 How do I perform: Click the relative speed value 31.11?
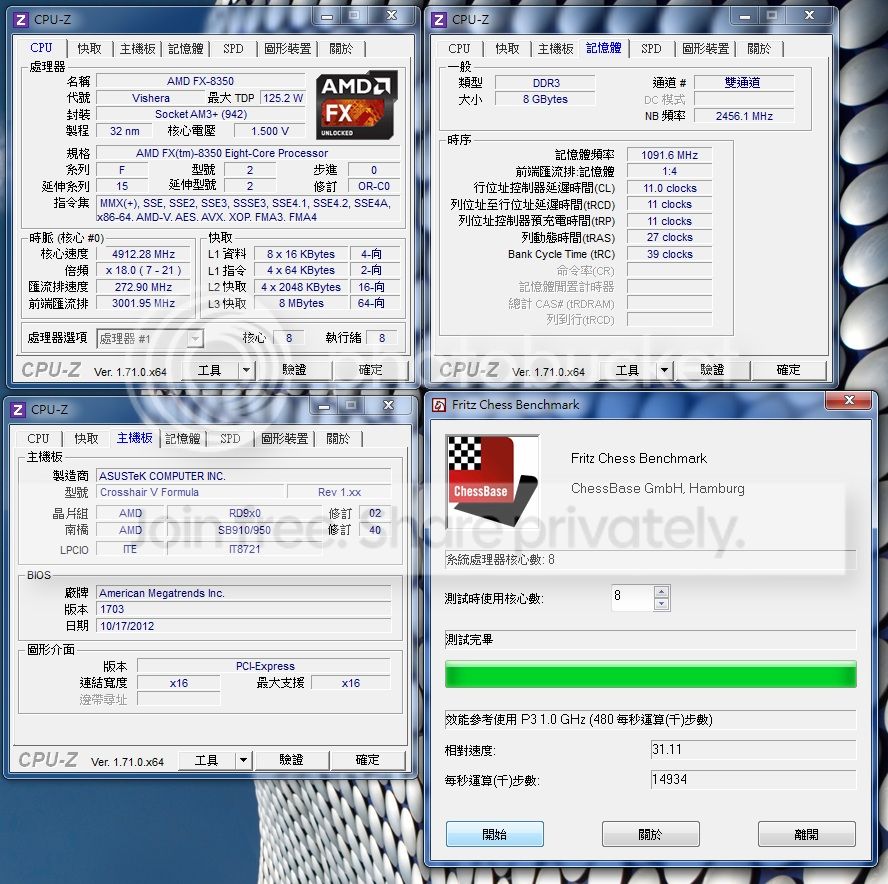pyautogui.click(x=753, y=750)
